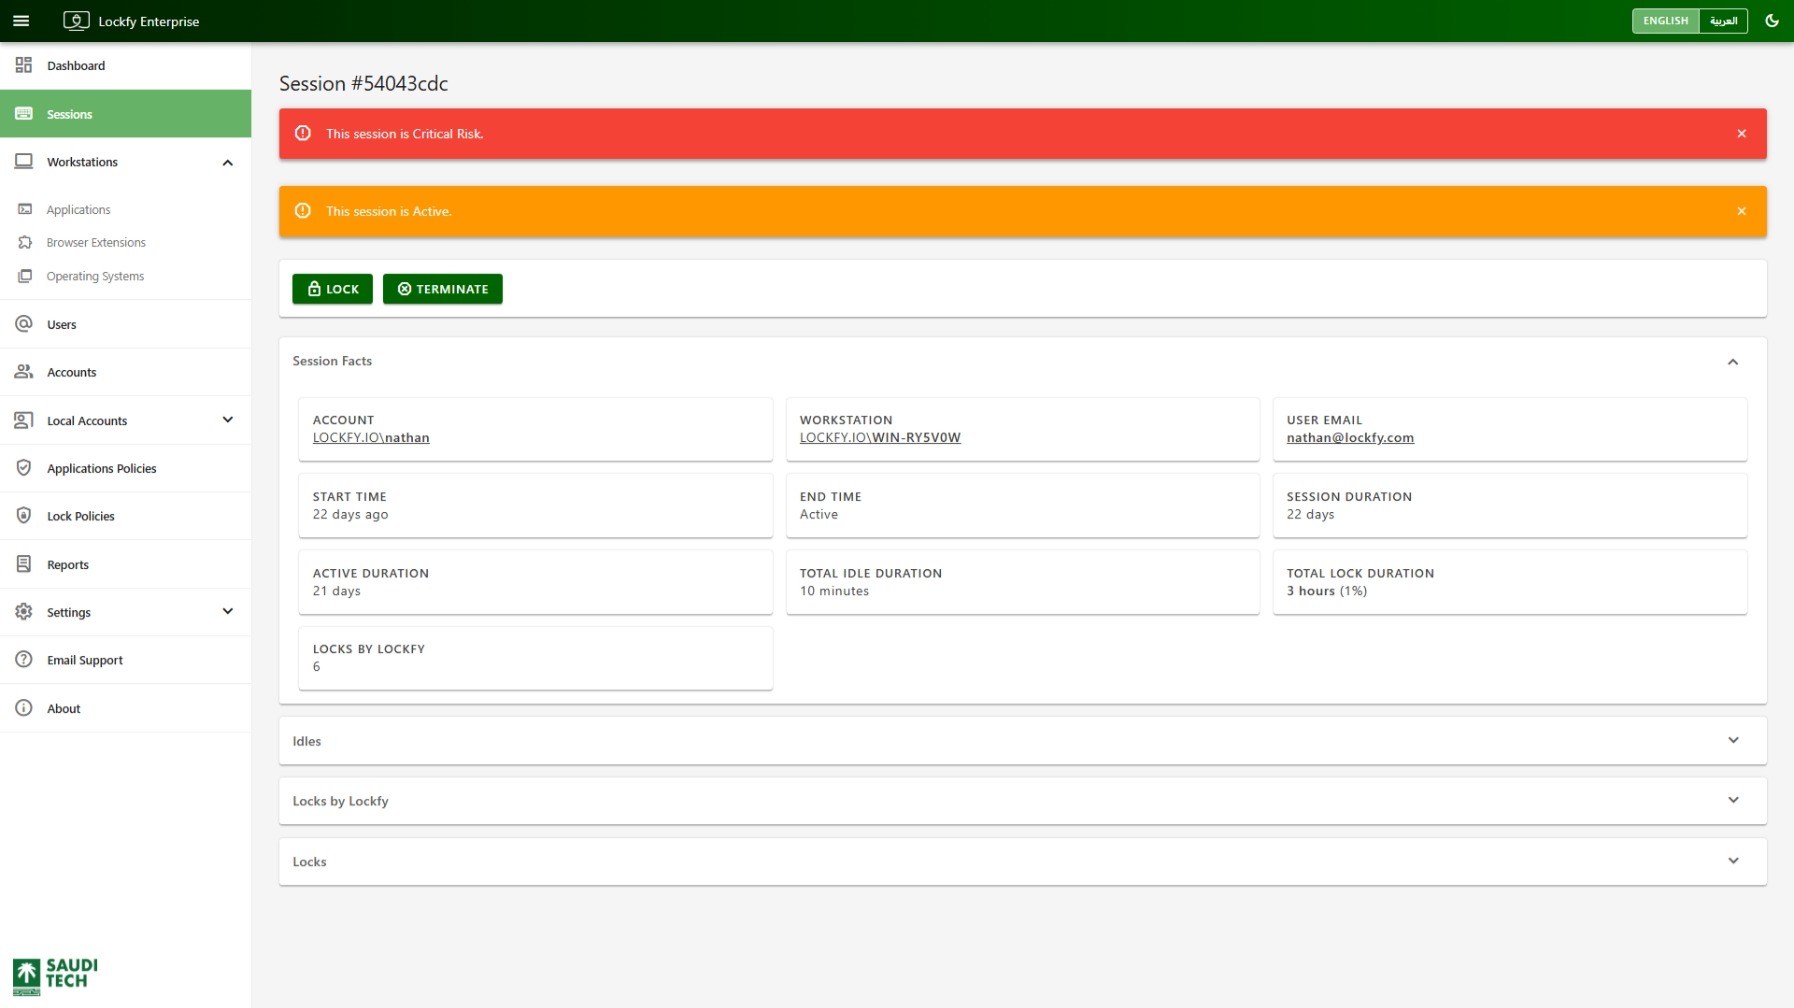1794x1008 pixels.
Task: Switch language to Arabic
Action: (1723, 21)
